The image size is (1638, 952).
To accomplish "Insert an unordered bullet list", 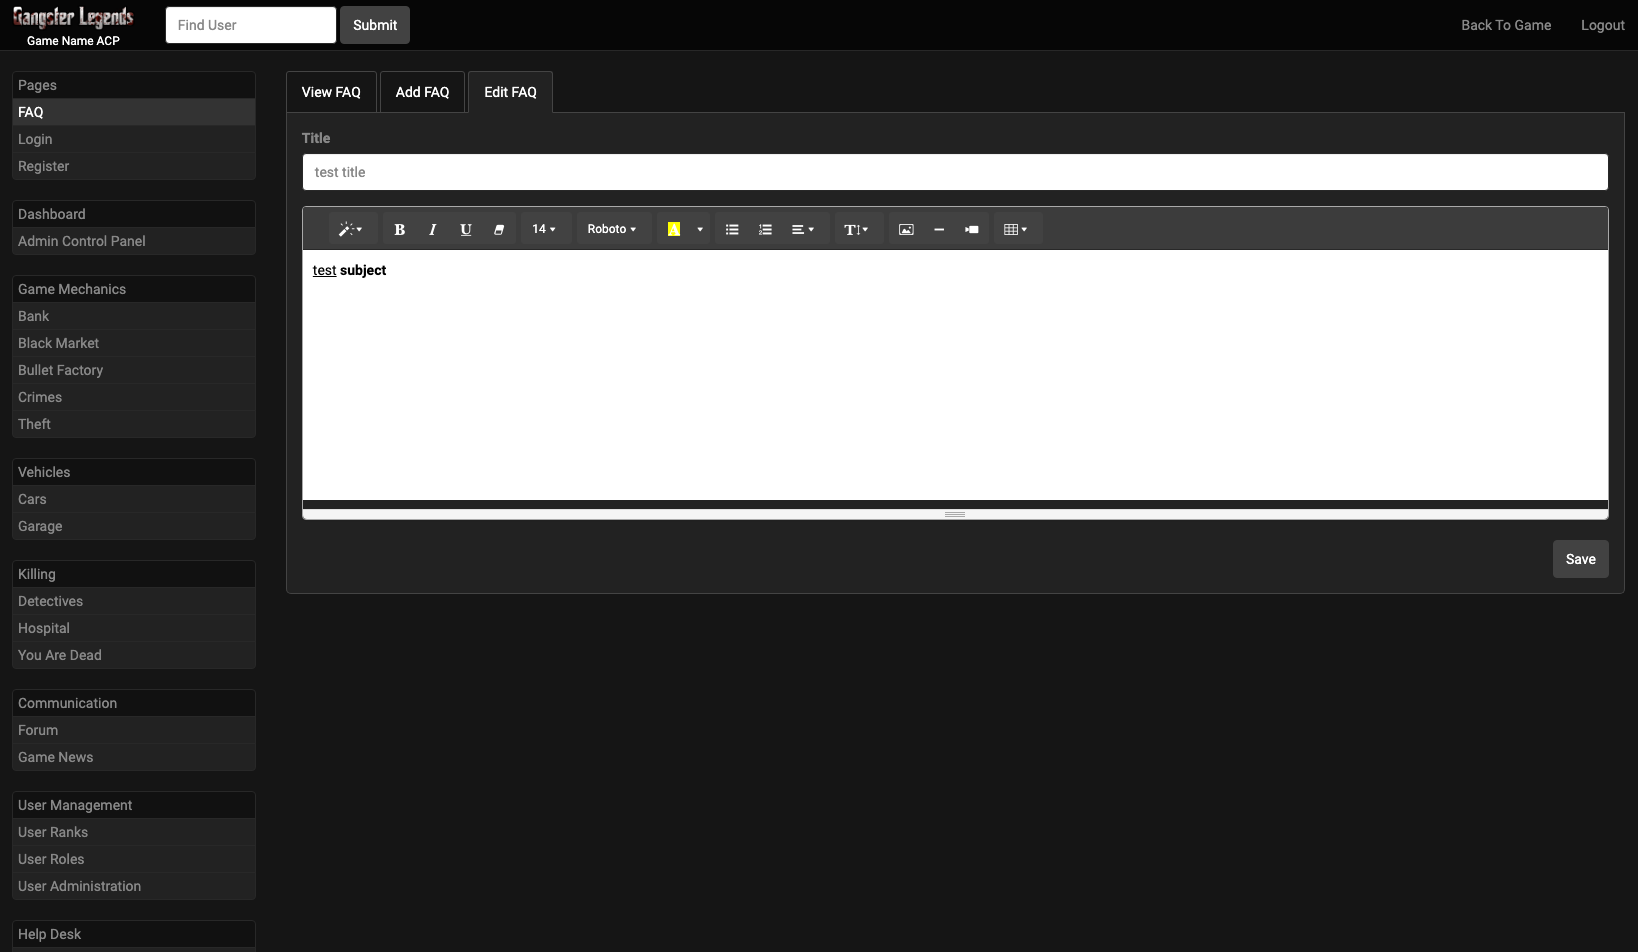I will (x=732, y=229).
